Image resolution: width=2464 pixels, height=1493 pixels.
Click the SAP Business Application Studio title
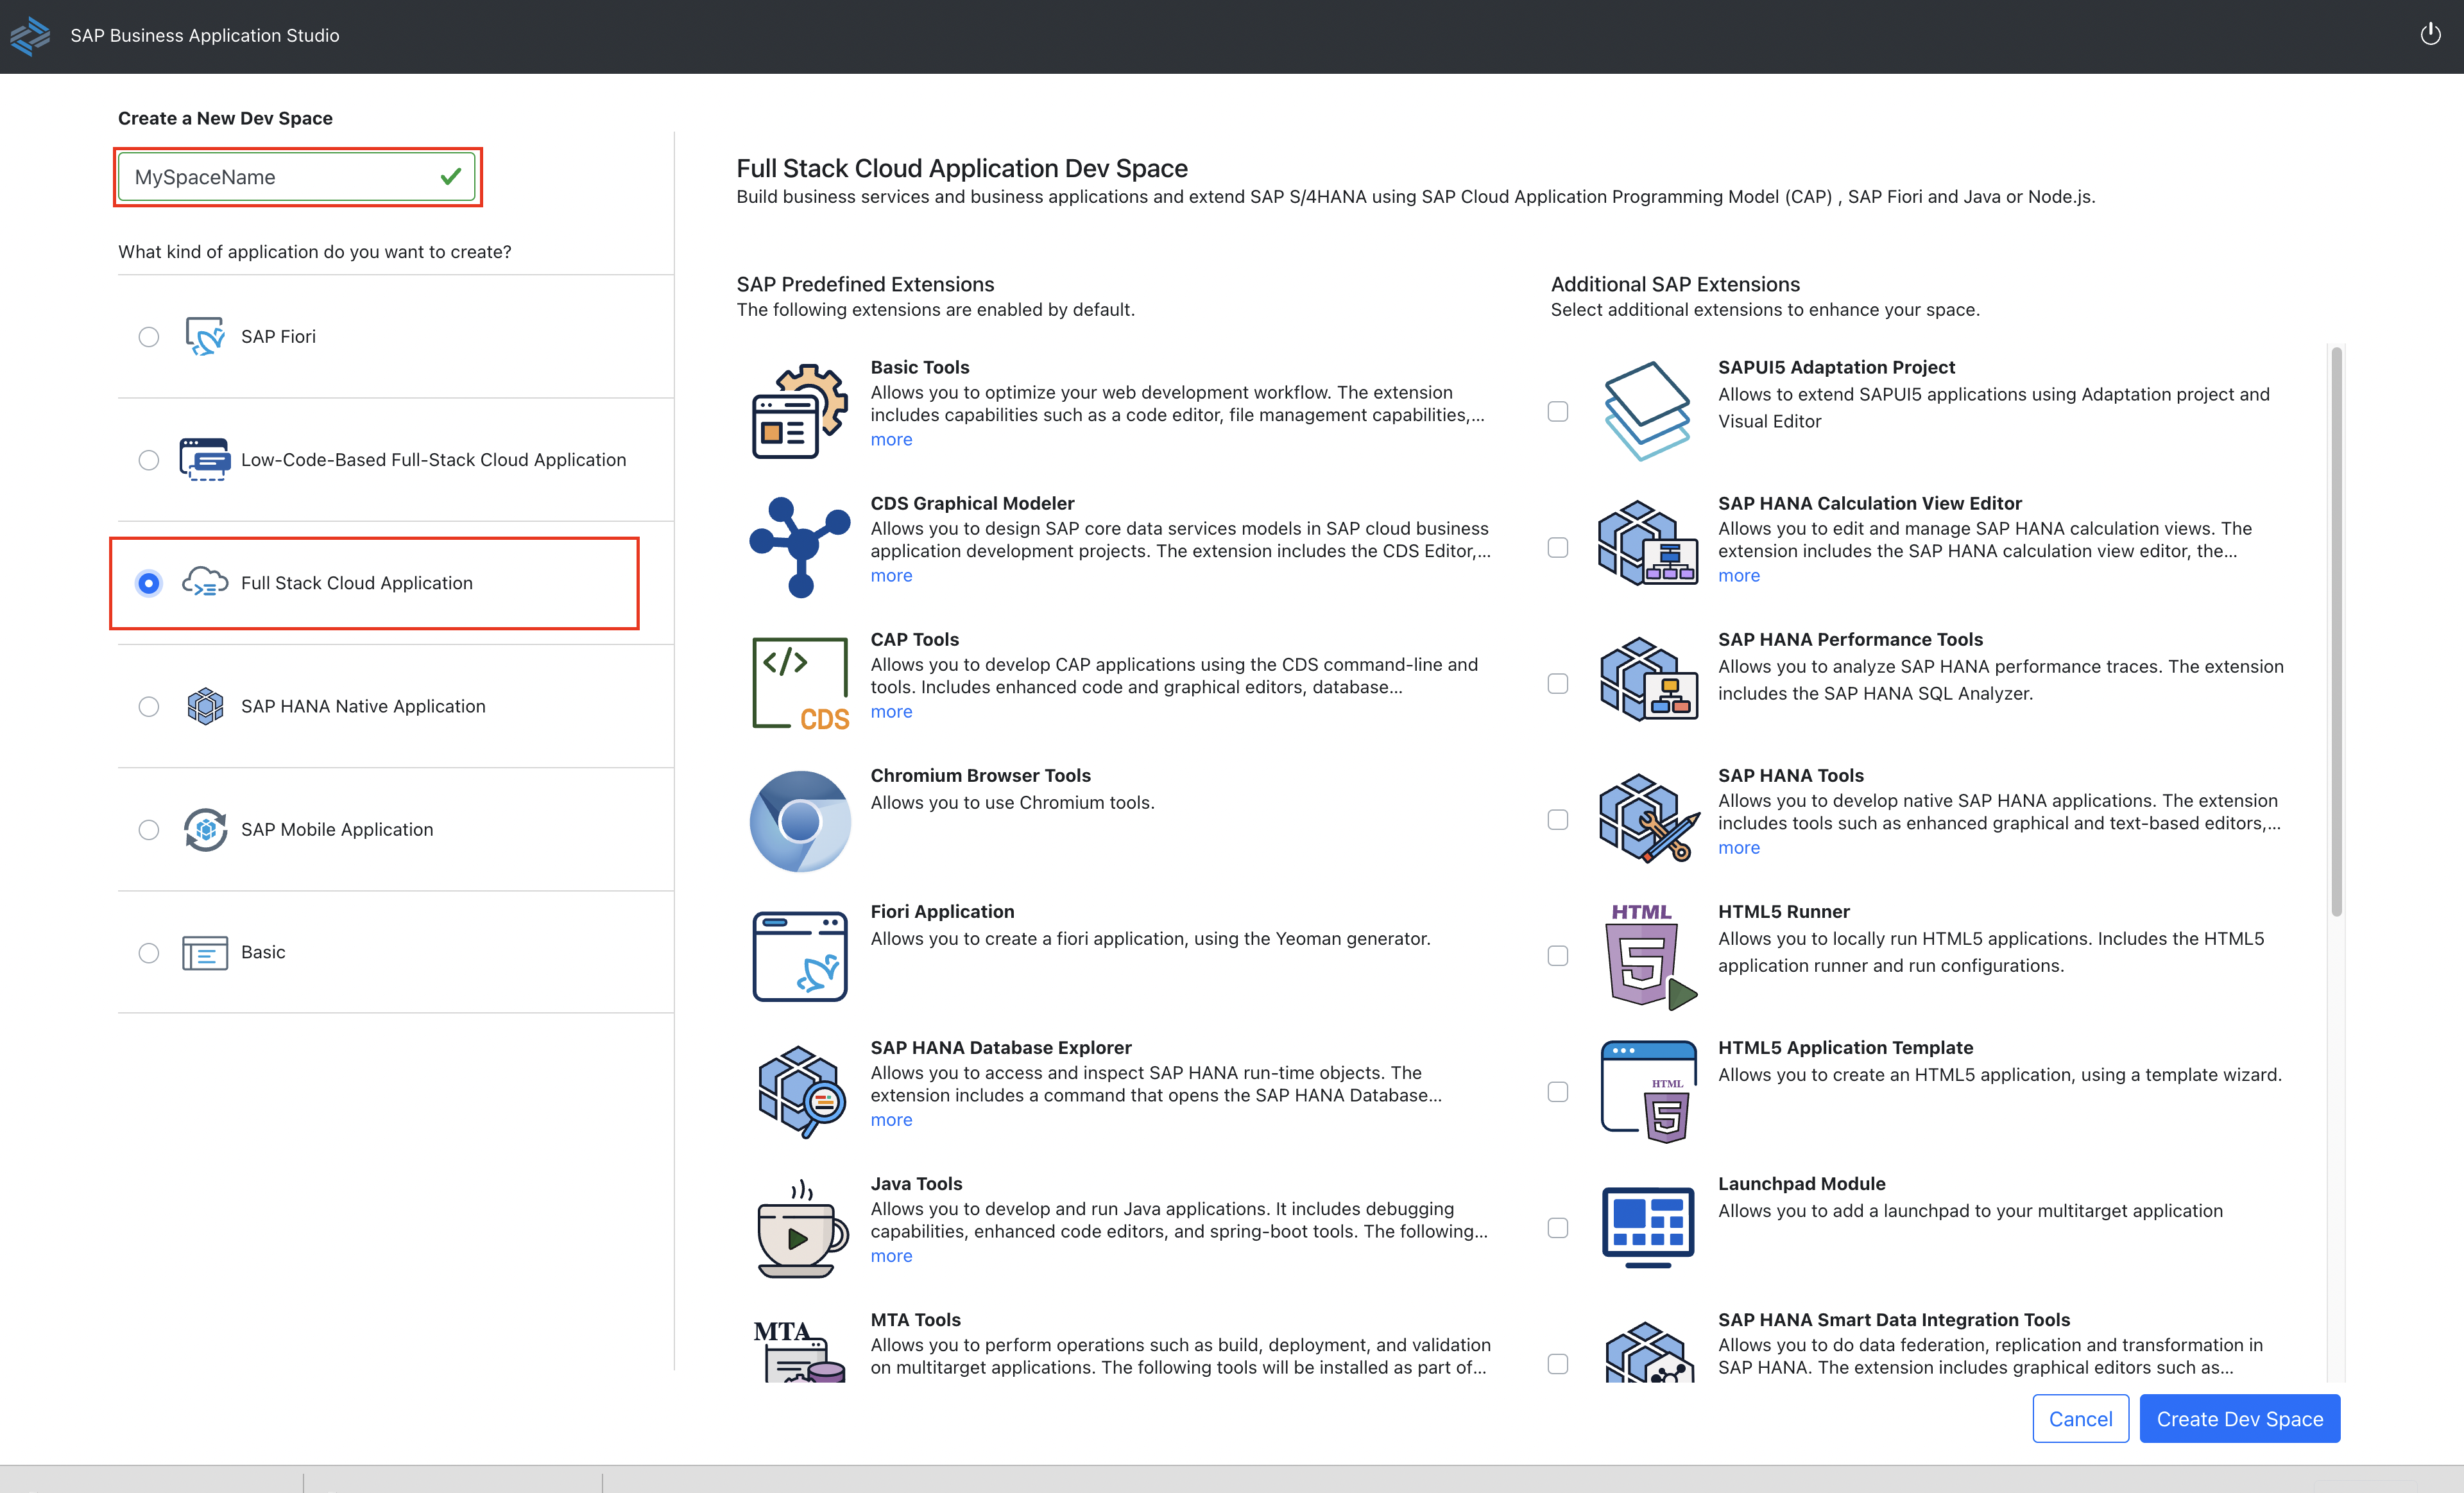pyautogui.click(x=205, y=36)
